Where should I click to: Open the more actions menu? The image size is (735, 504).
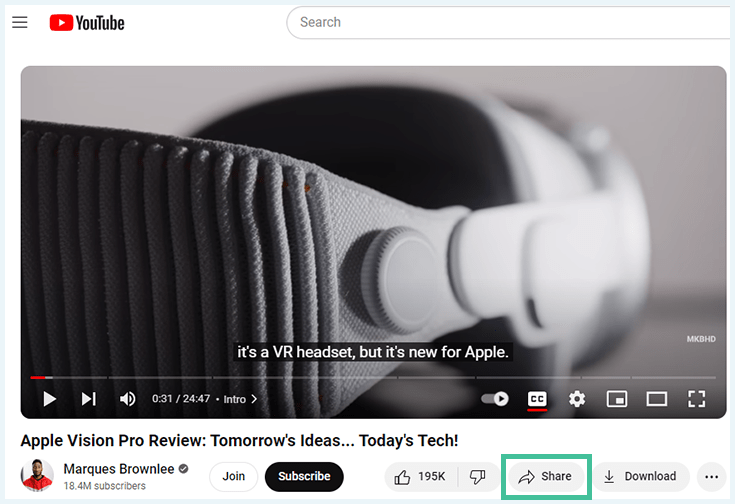coord(712,477)
